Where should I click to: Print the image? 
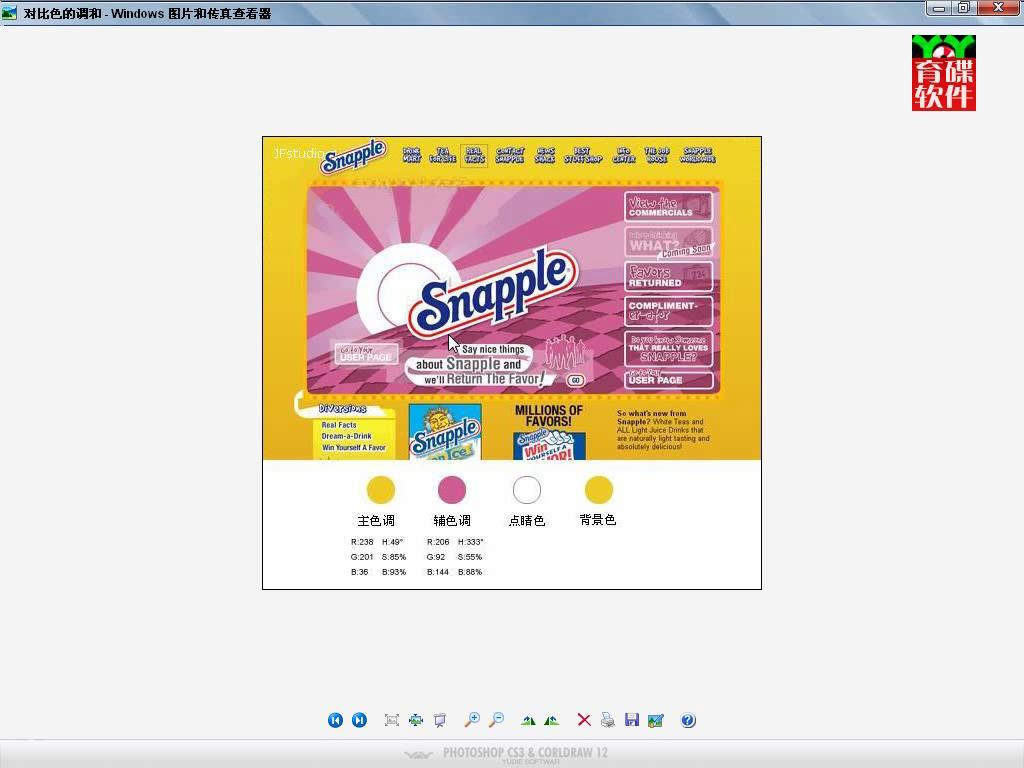(x=607, y=720)
